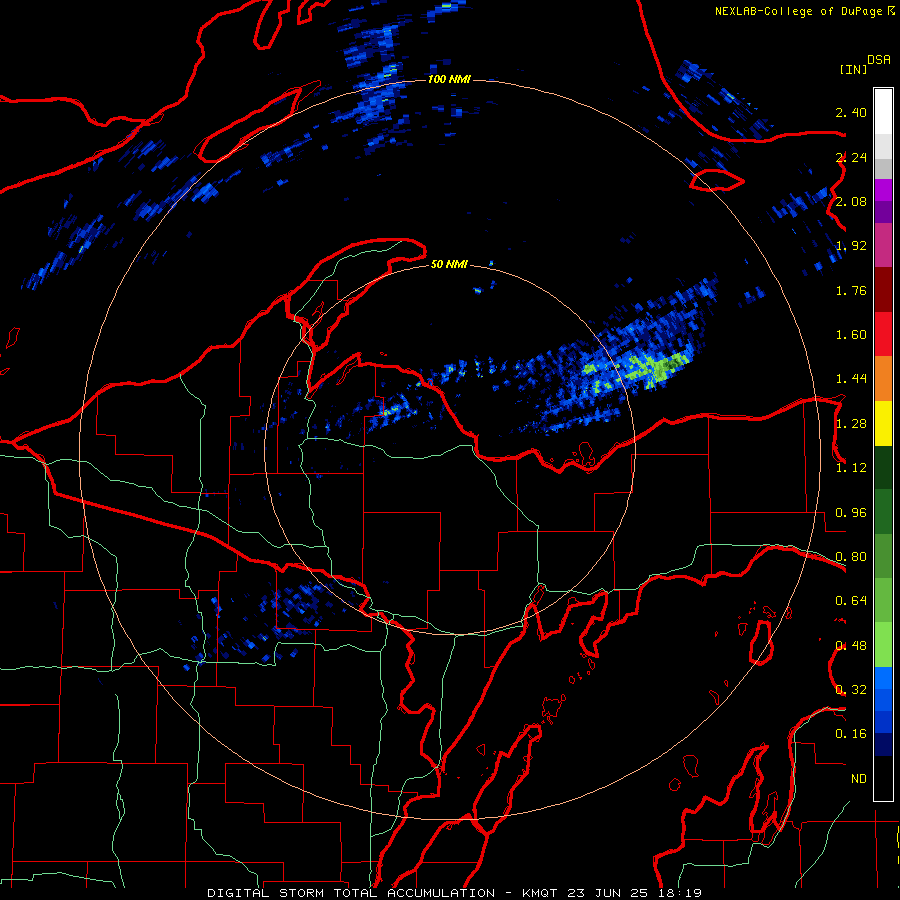Click the ND legend label
Viewport: 900px width, 900px height.
859,779
